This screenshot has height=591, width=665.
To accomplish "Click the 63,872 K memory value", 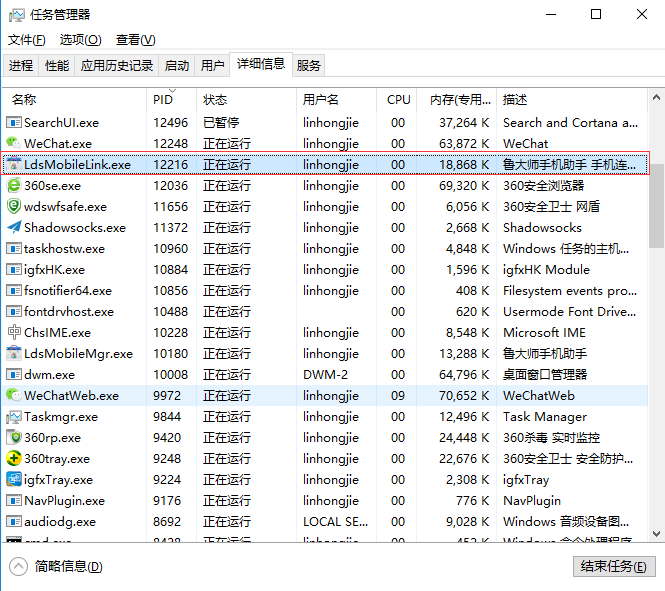I will tap(464, 144).
